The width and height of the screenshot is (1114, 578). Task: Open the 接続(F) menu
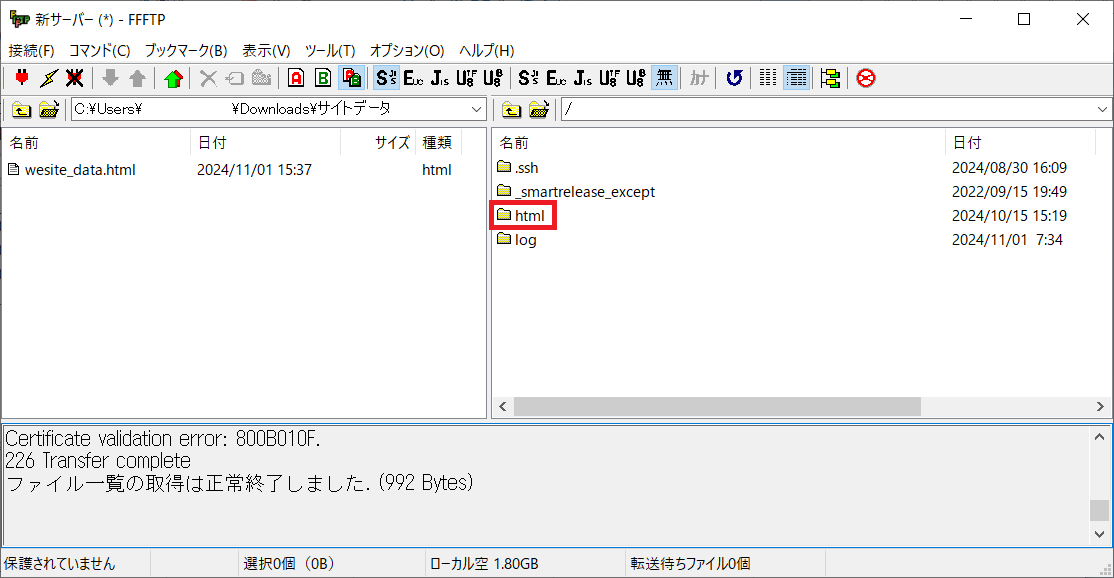[x=32, y=50]
